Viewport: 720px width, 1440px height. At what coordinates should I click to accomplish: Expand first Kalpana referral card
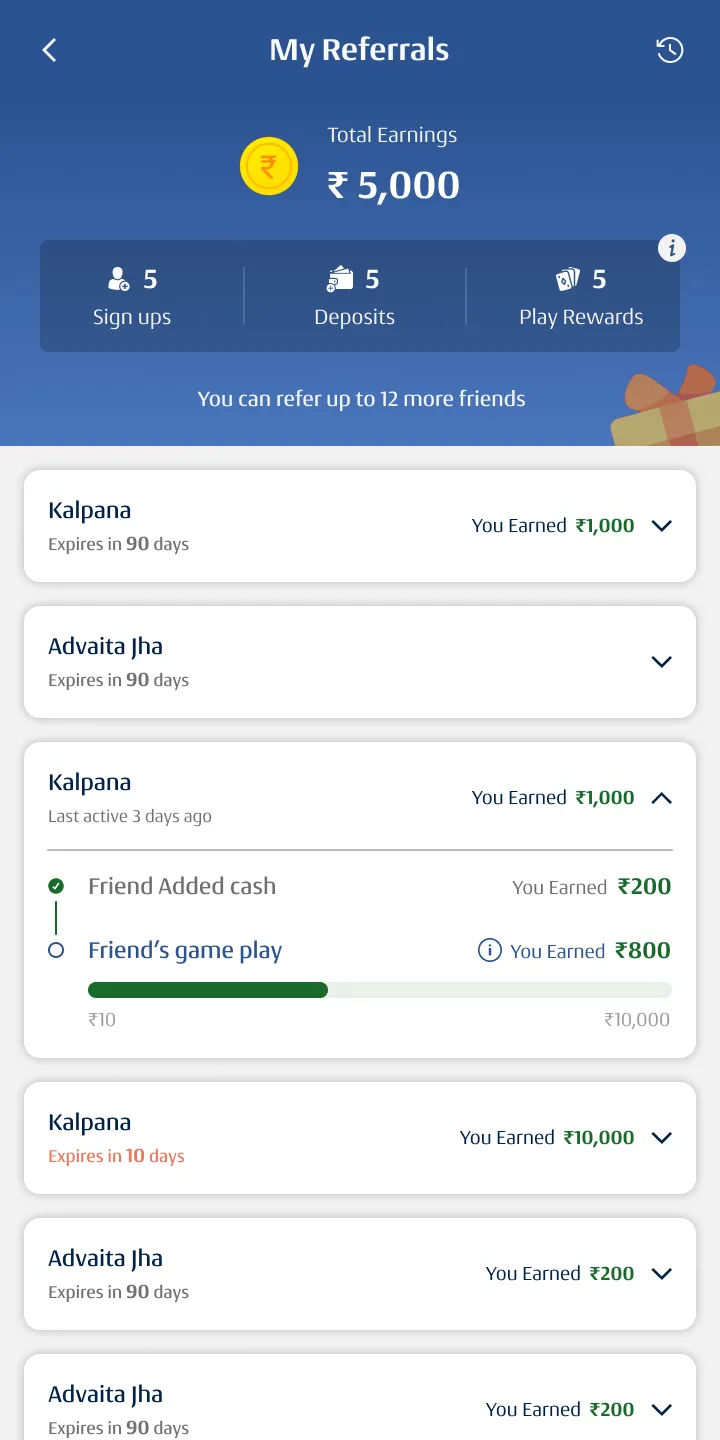[x=661, y=526]
